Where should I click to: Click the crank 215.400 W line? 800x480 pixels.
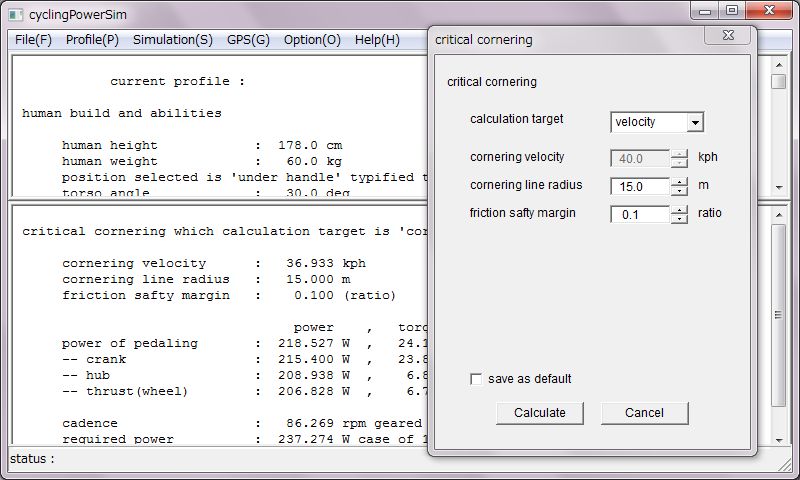pyautogui.click(x=244, y=359)
